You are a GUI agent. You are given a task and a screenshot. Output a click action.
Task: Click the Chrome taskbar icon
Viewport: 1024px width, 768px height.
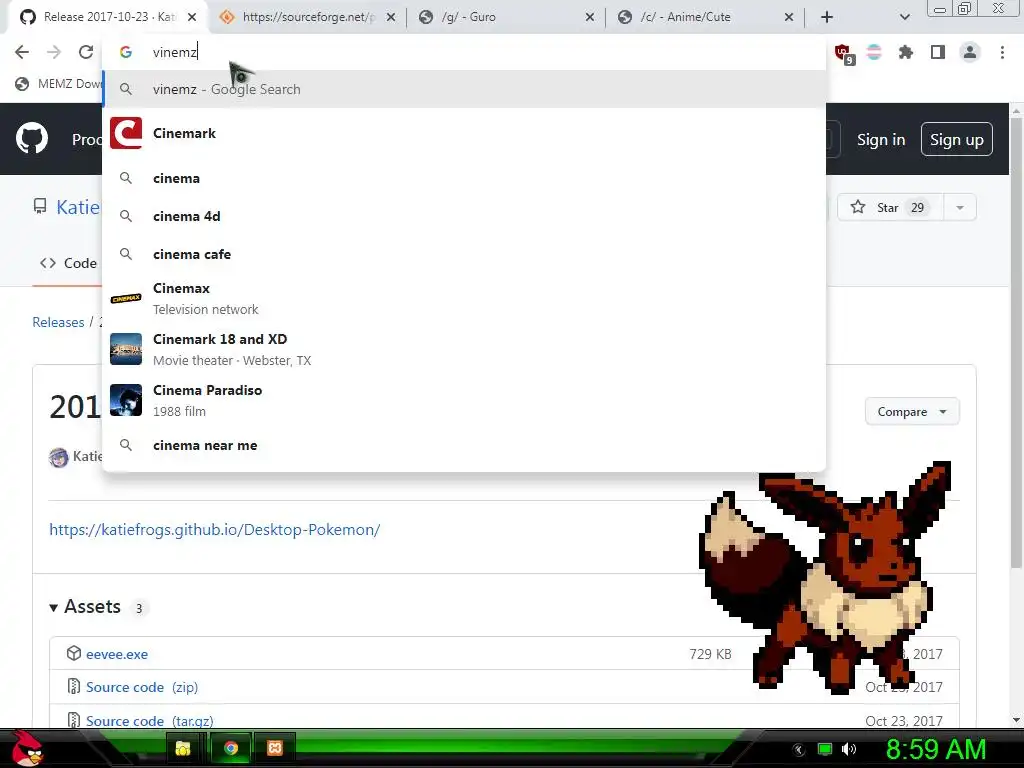click(231, 748)
